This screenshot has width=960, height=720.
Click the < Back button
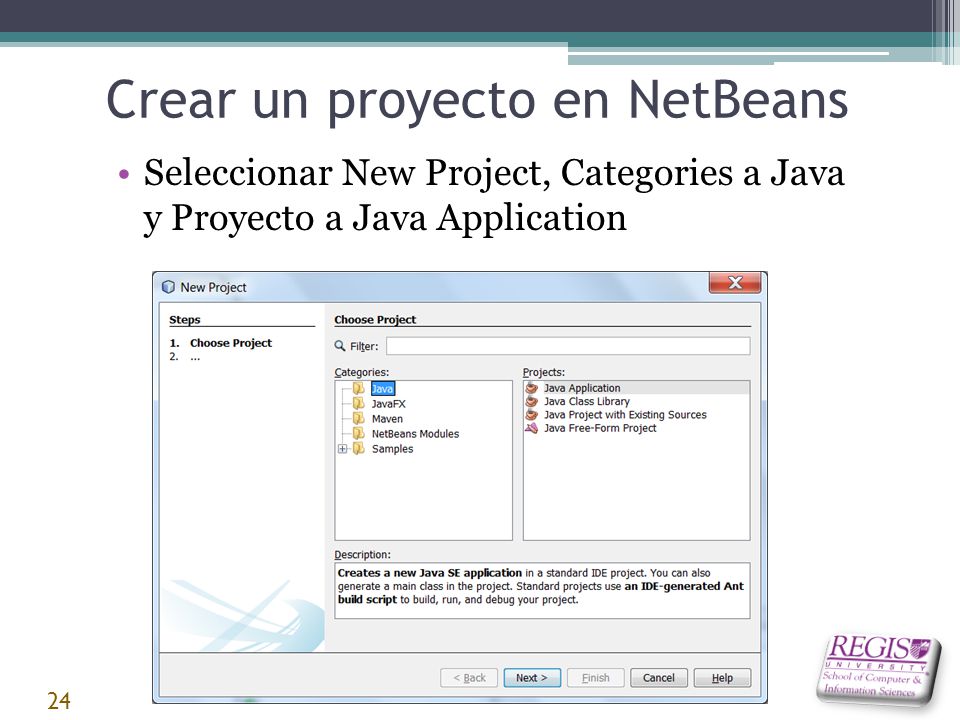tap(469, 678)
